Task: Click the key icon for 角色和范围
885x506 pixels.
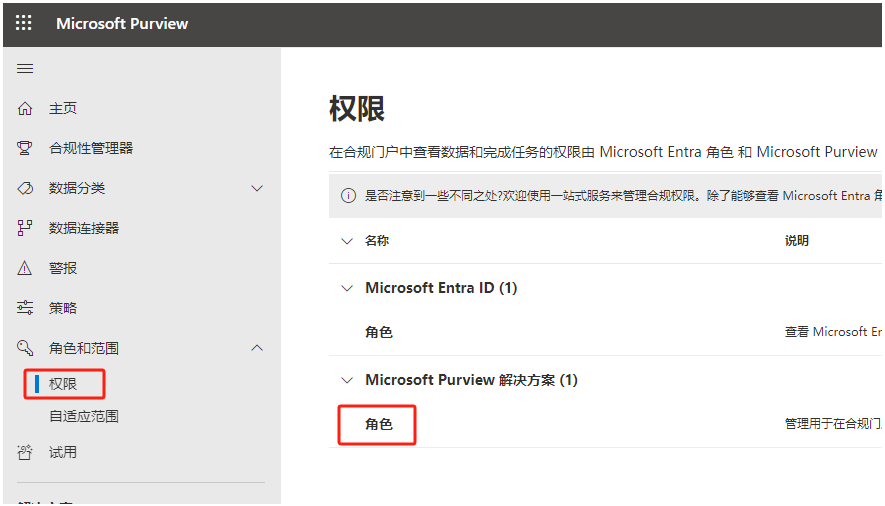Action: click(x=25, y=348)
